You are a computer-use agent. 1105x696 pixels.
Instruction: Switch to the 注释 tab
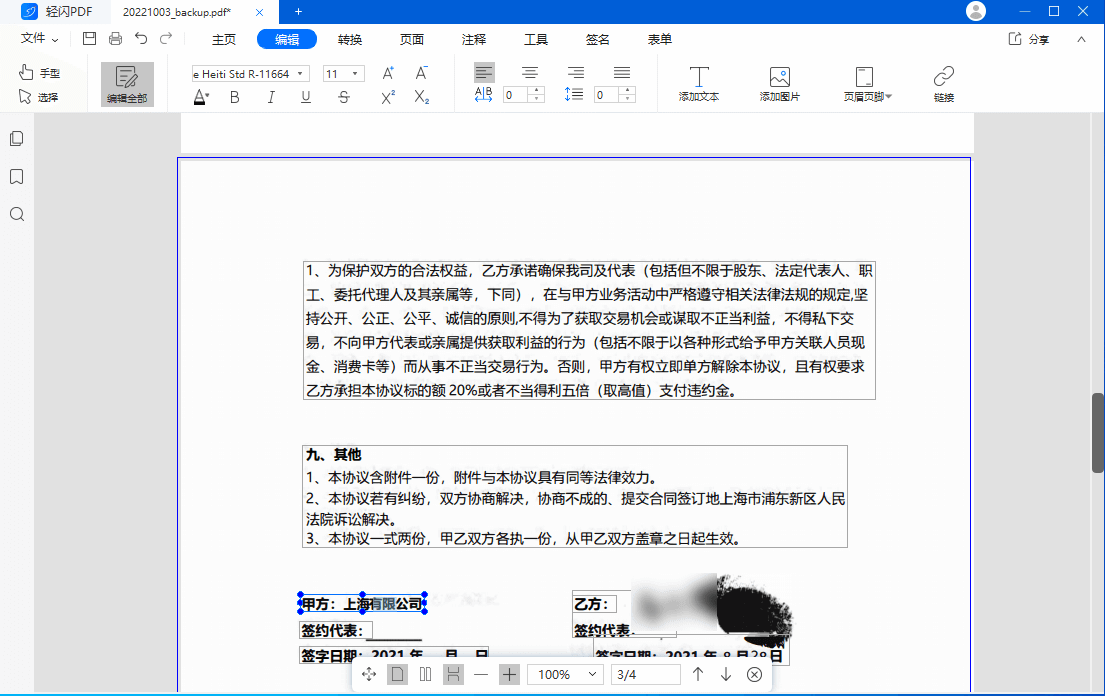[x=474, y=39]
